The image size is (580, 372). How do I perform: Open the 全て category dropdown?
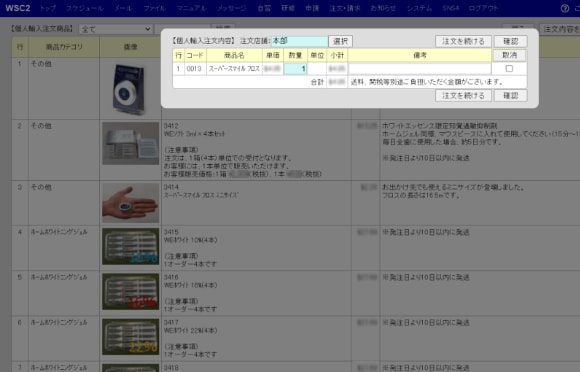tap(115, 29)
